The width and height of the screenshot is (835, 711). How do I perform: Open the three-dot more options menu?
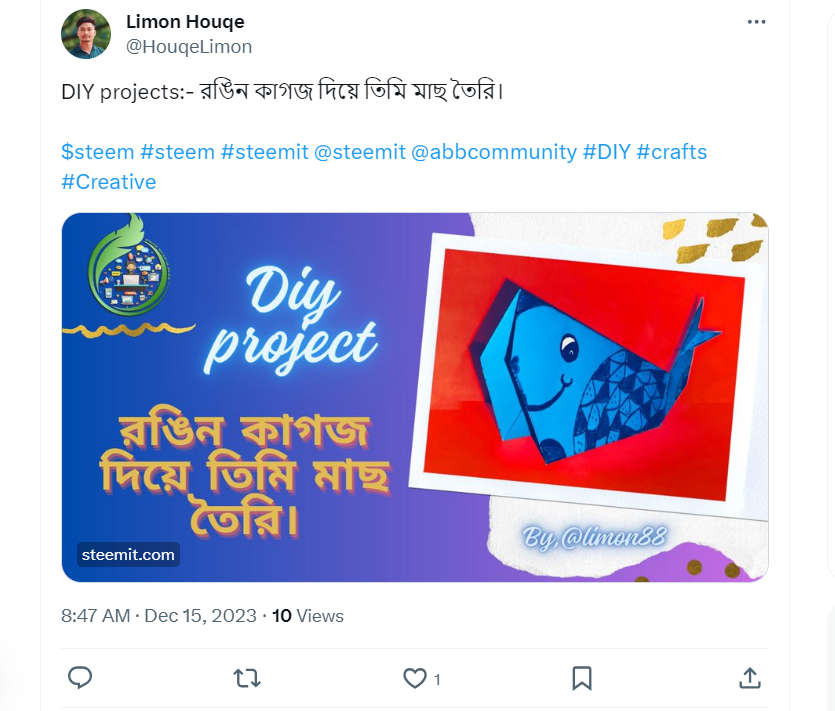(x=756, y=22)
